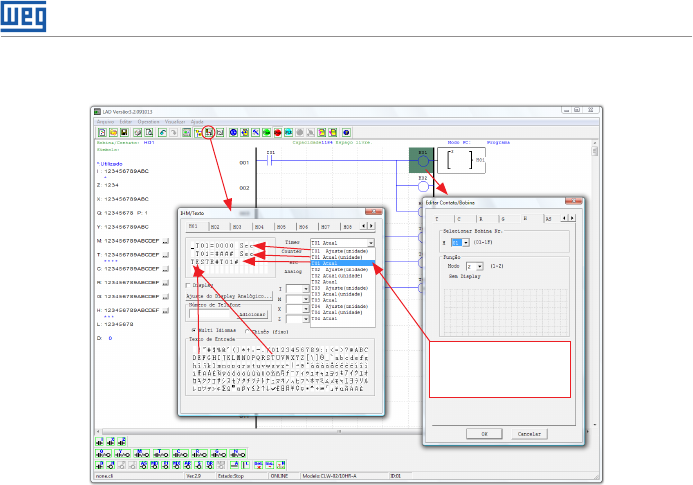Screen dimensions: 693x485
Task: Select the Chinês (fixo) radio option
Action: pyautogui.click(x=247, y=329)
